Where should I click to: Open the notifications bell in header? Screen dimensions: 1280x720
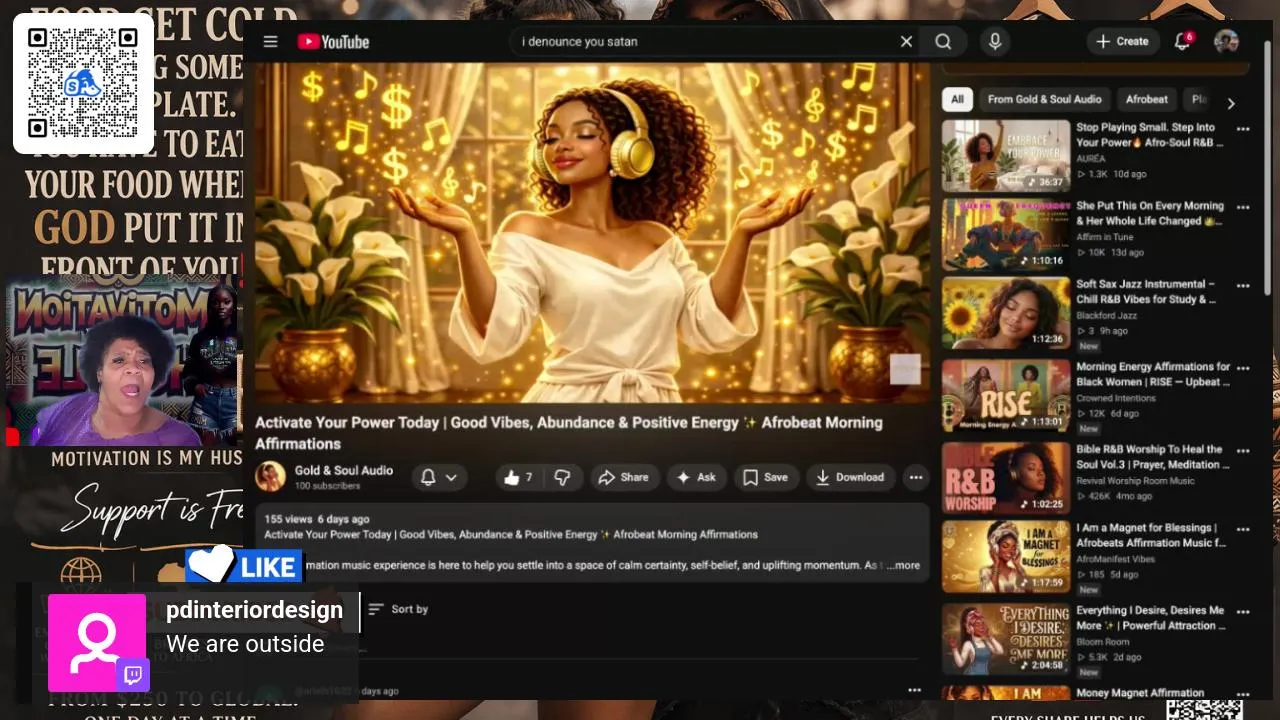[x=1182, y=41]
